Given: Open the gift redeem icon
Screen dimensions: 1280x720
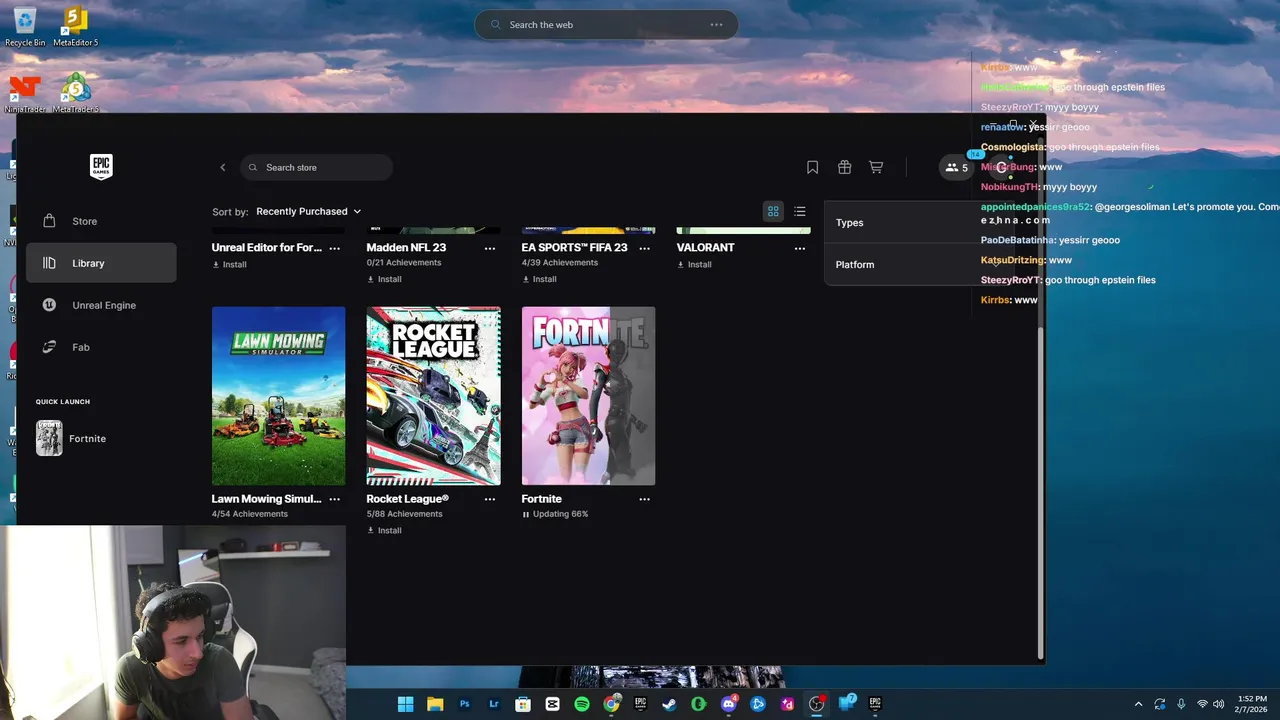Looking at the screenshot, I should click(845, 167).
